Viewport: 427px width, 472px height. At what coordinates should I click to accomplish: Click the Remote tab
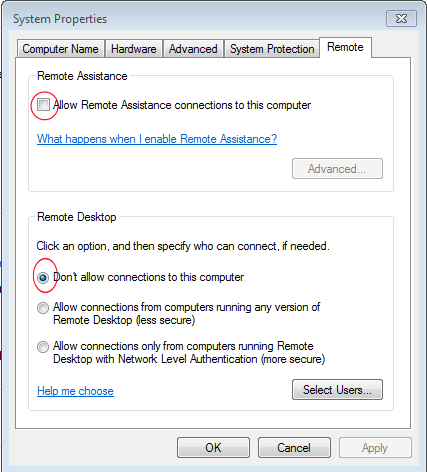click(345, 47)
